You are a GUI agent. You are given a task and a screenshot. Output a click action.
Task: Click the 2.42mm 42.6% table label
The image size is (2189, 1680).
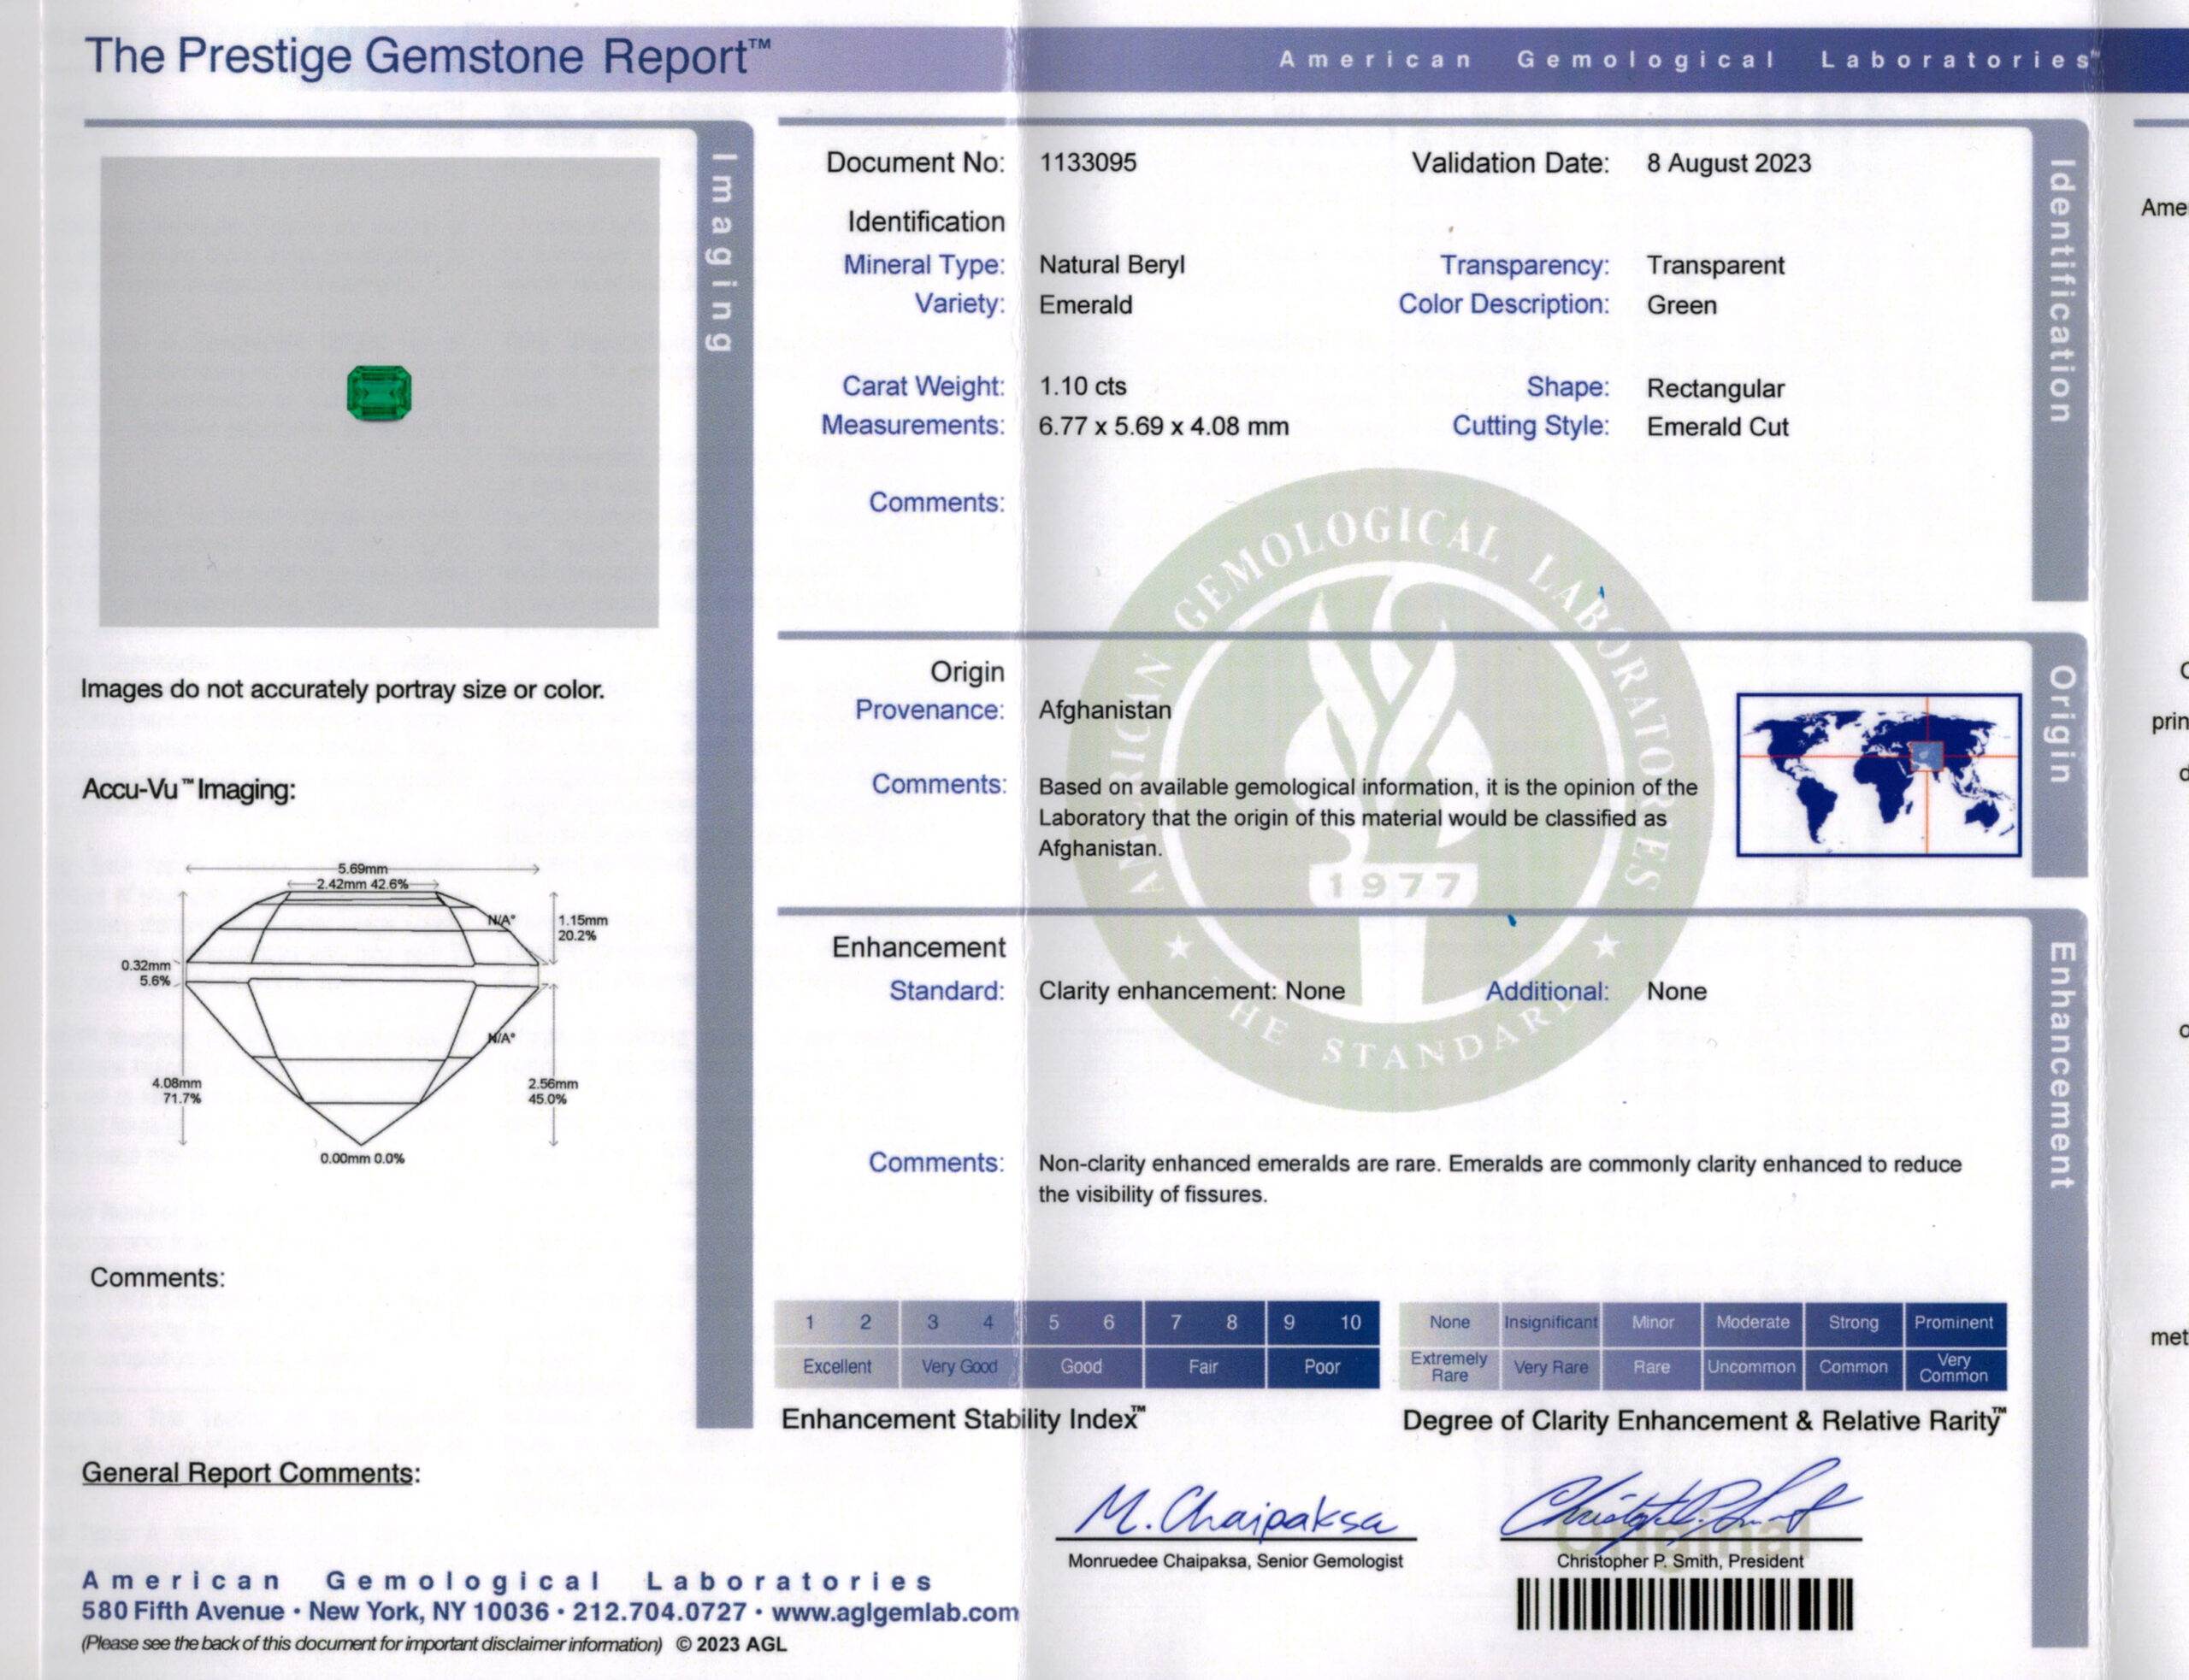362,885
